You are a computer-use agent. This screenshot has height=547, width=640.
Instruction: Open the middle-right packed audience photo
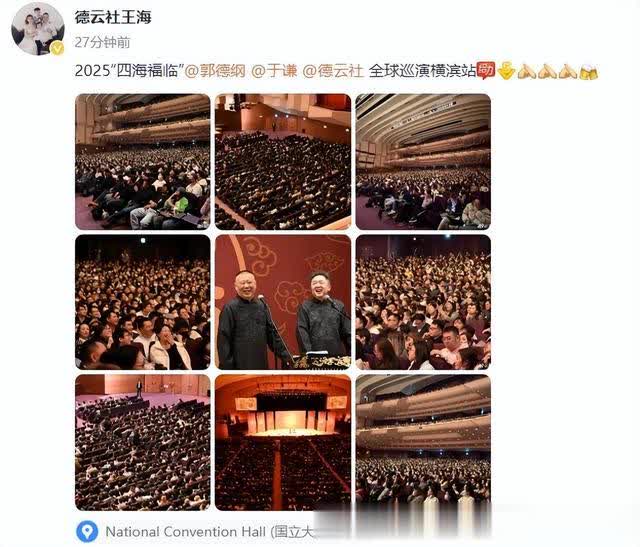423,302
